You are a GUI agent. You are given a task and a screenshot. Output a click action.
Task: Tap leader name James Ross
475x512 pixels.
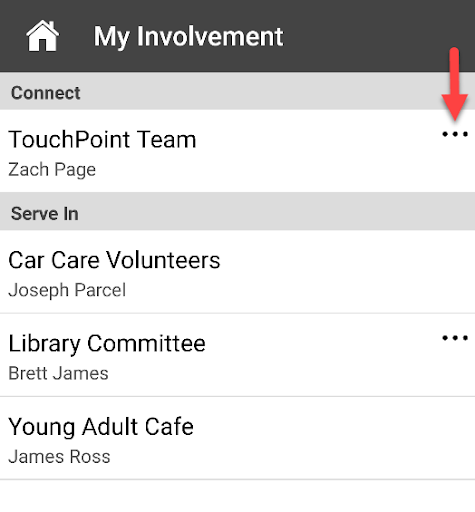click(59, 456)
